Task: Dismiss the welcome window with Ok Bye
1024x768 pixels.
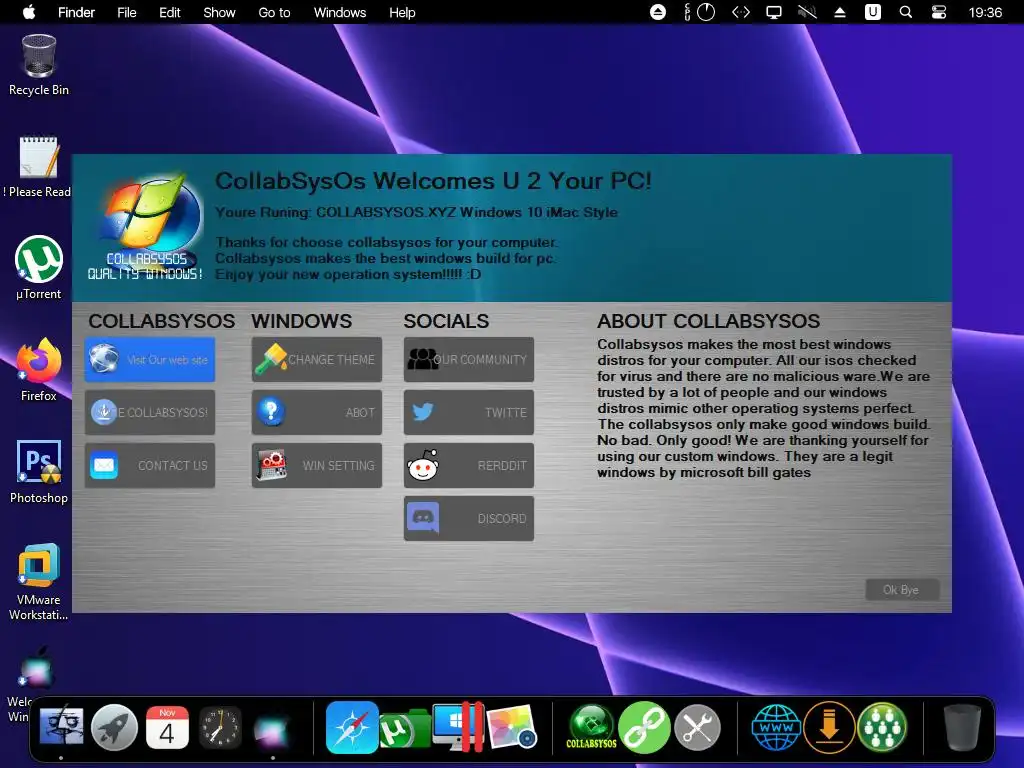Action: click(x=902, y=590)
